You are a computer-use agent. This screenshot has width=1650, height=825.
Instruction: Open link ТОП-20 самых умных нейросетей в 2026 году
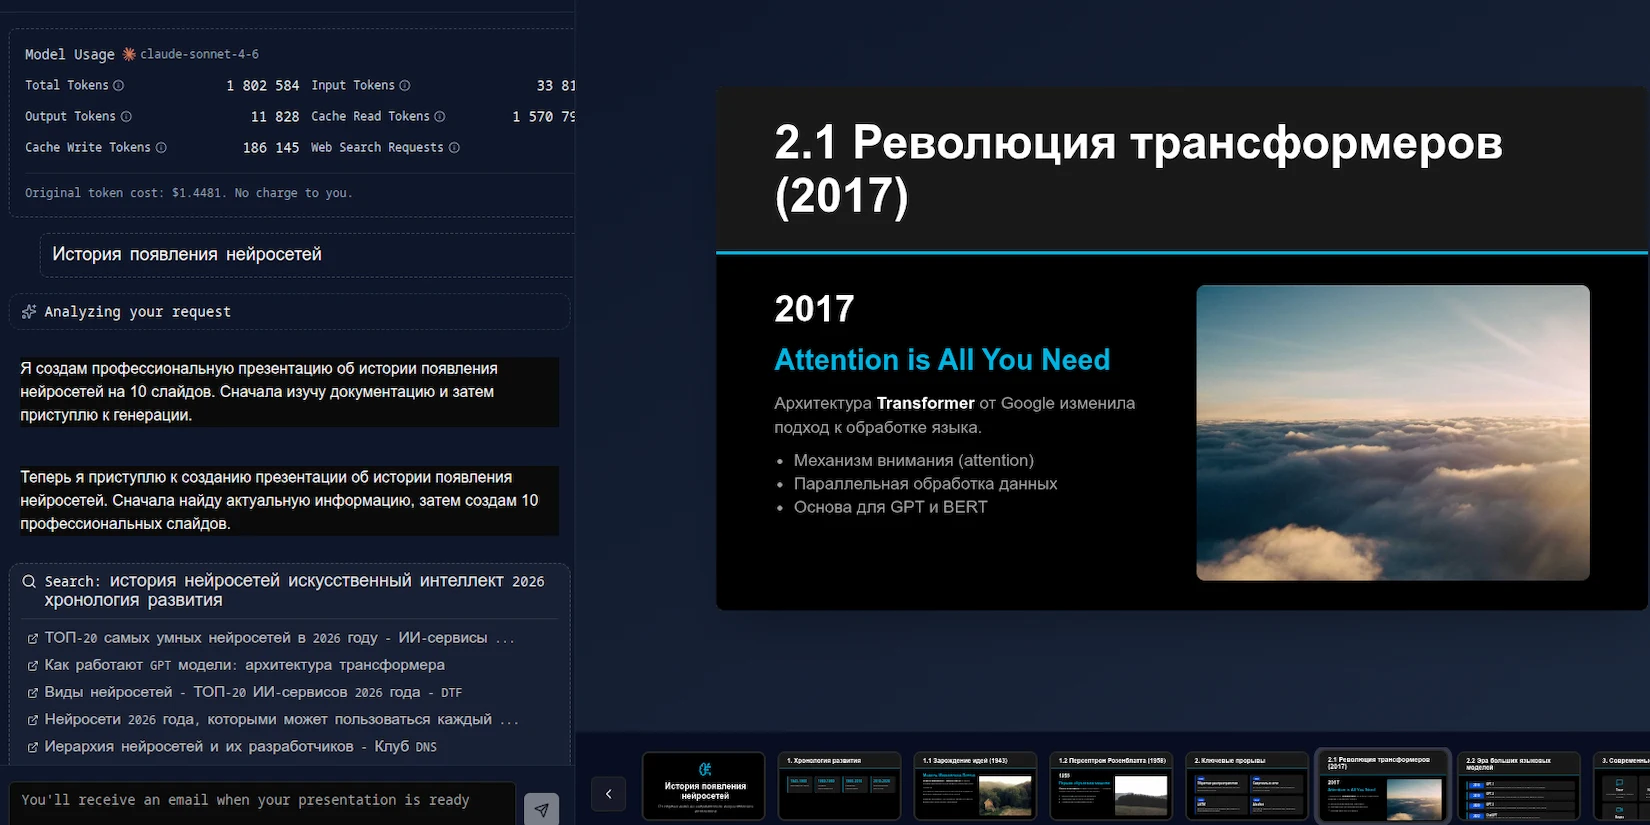click(x=279, y=638)
